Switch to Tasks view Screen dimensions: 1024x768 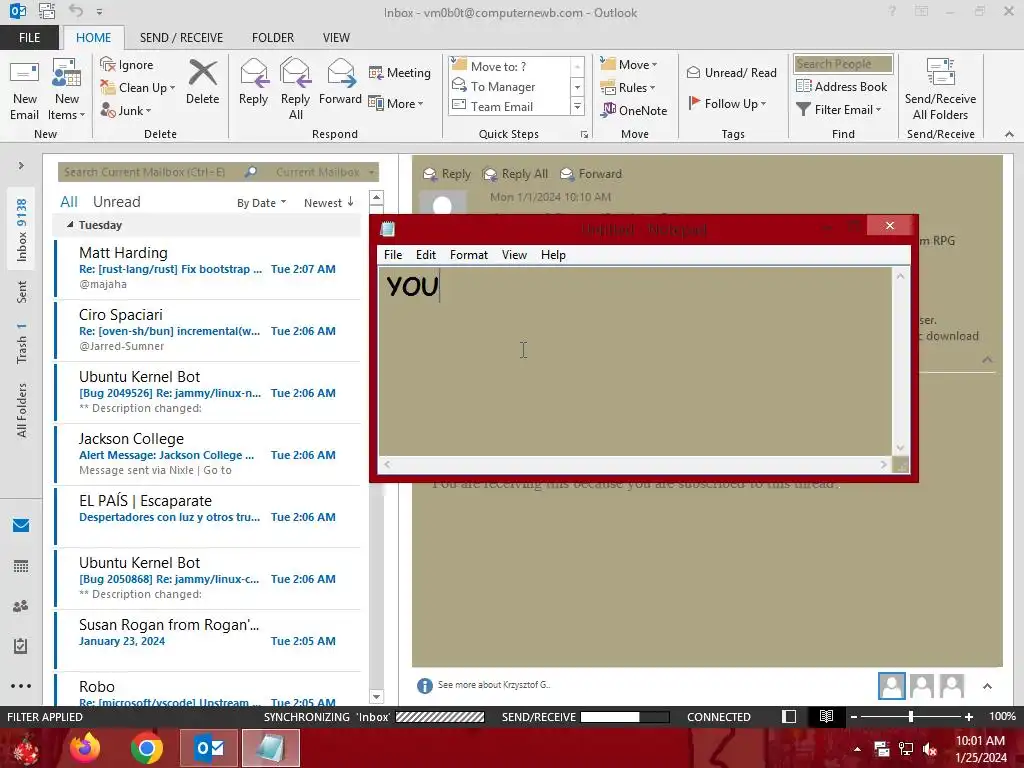[x=21, y=646]
